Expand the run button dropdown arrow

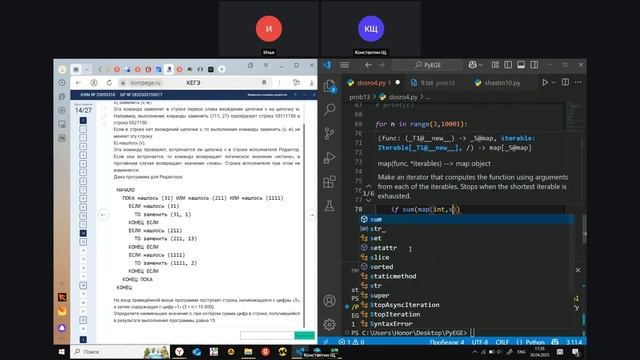pos(553,82)
